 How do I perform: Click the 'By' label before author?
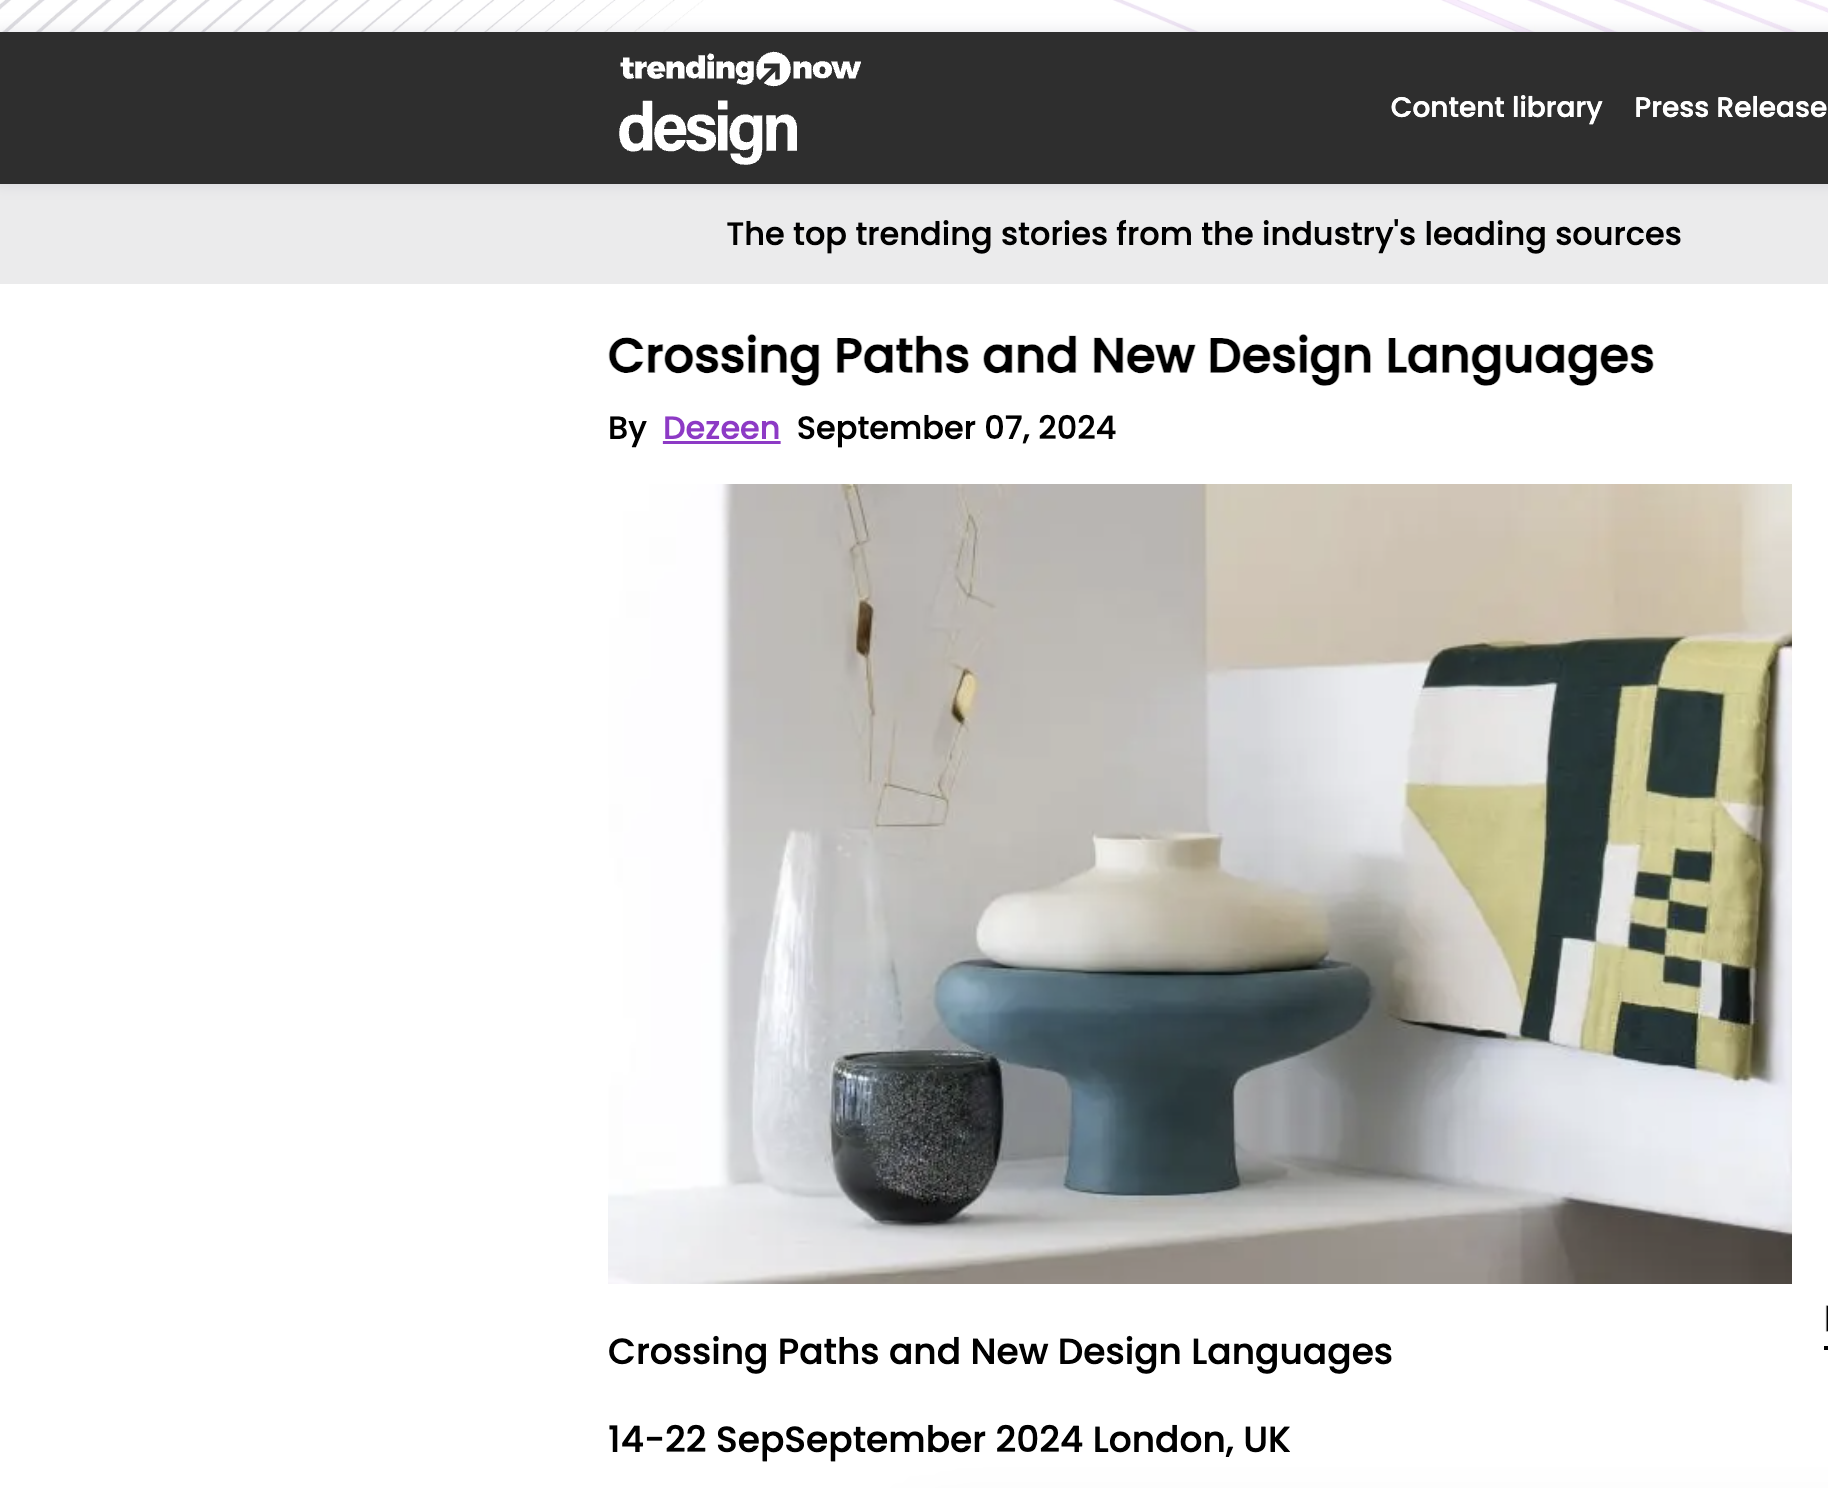click(x=627, y=428)
